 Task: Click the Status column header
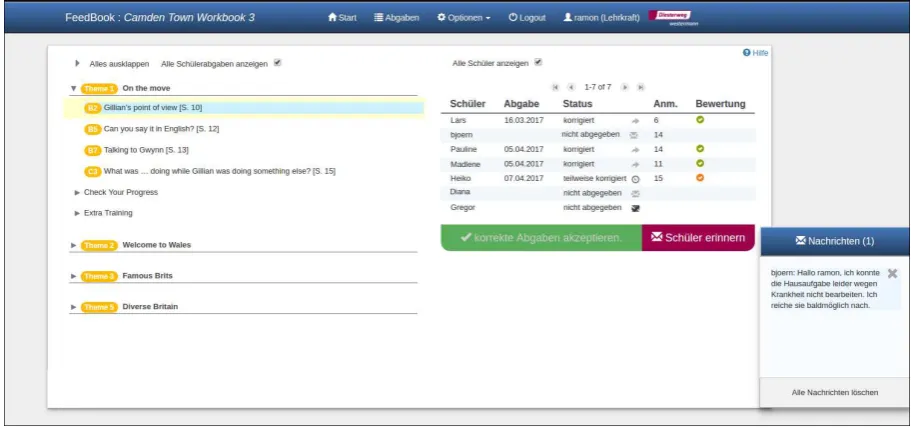click(577, 104)
